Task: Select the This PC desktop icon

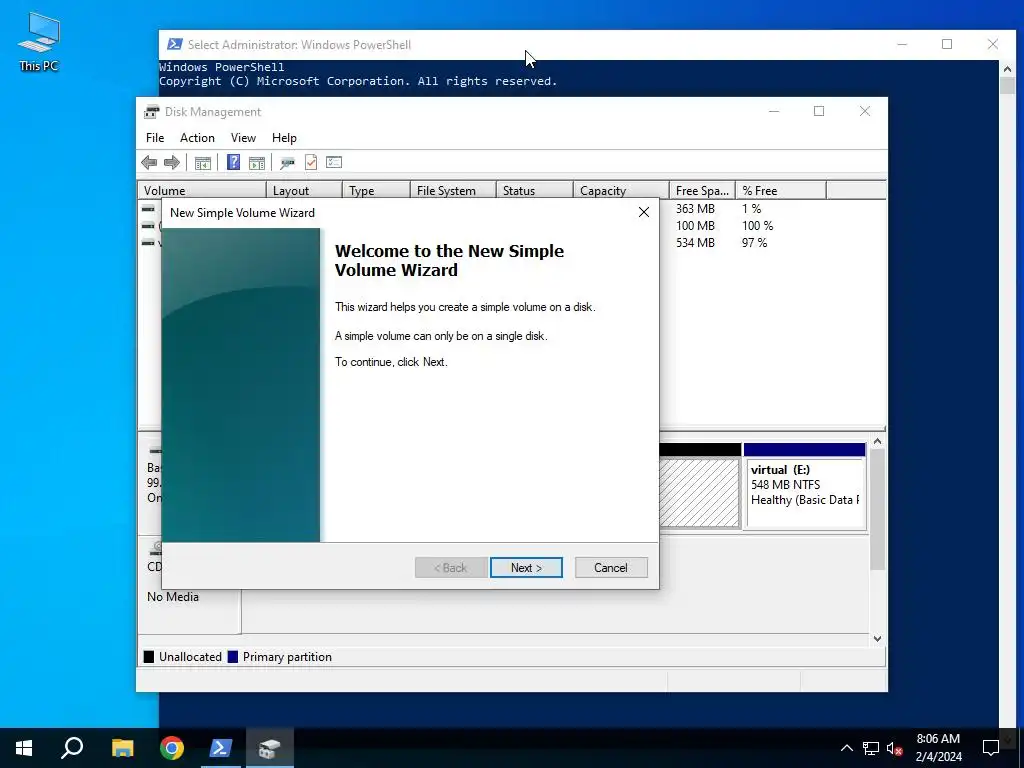Action: [39, 41]
